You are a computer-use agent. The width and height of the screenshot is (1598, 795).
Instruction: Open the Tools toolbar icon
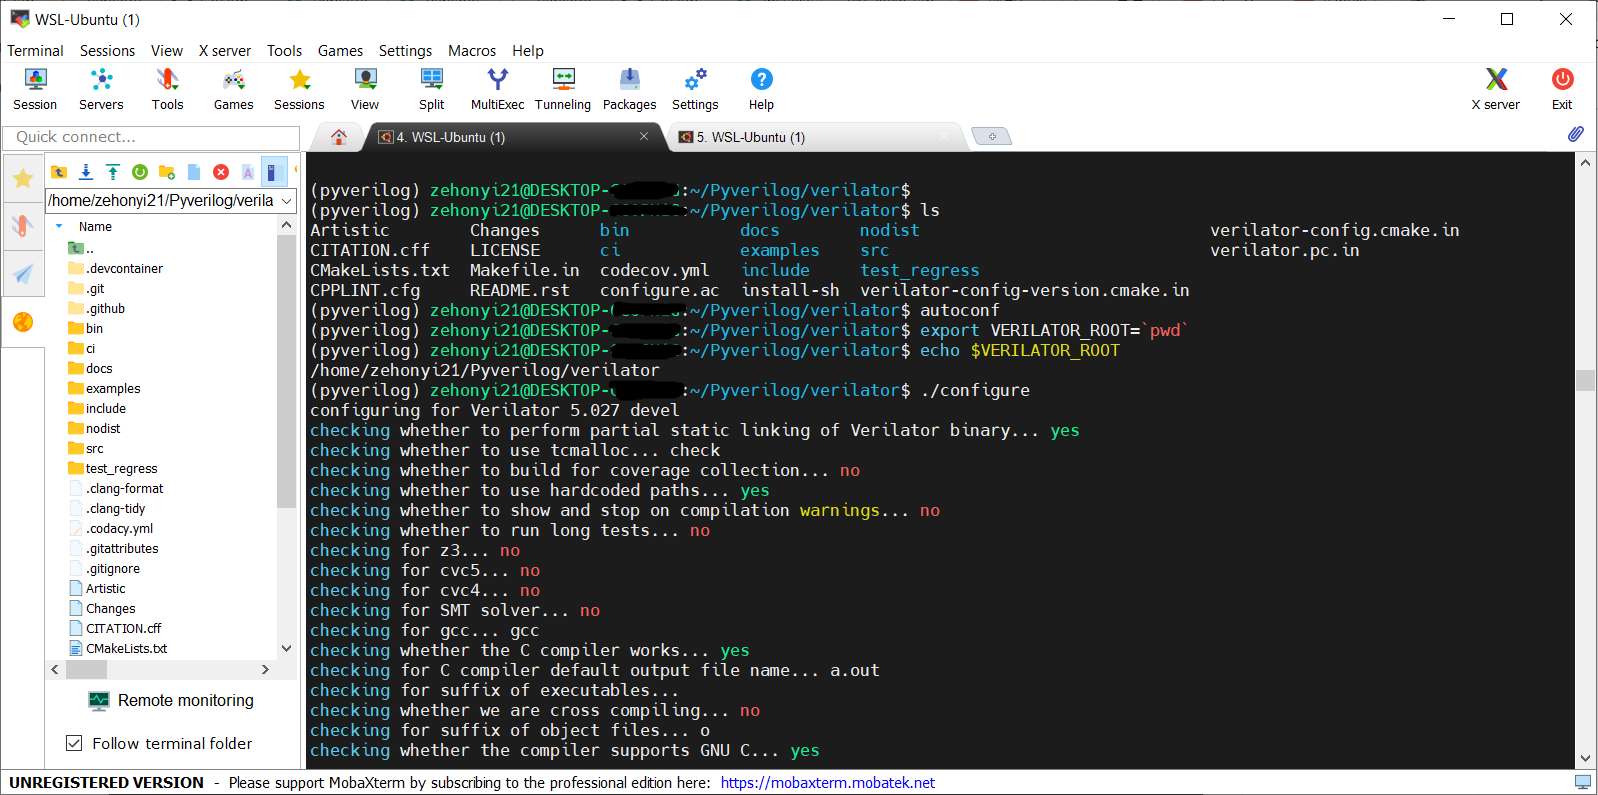(167, 89)
